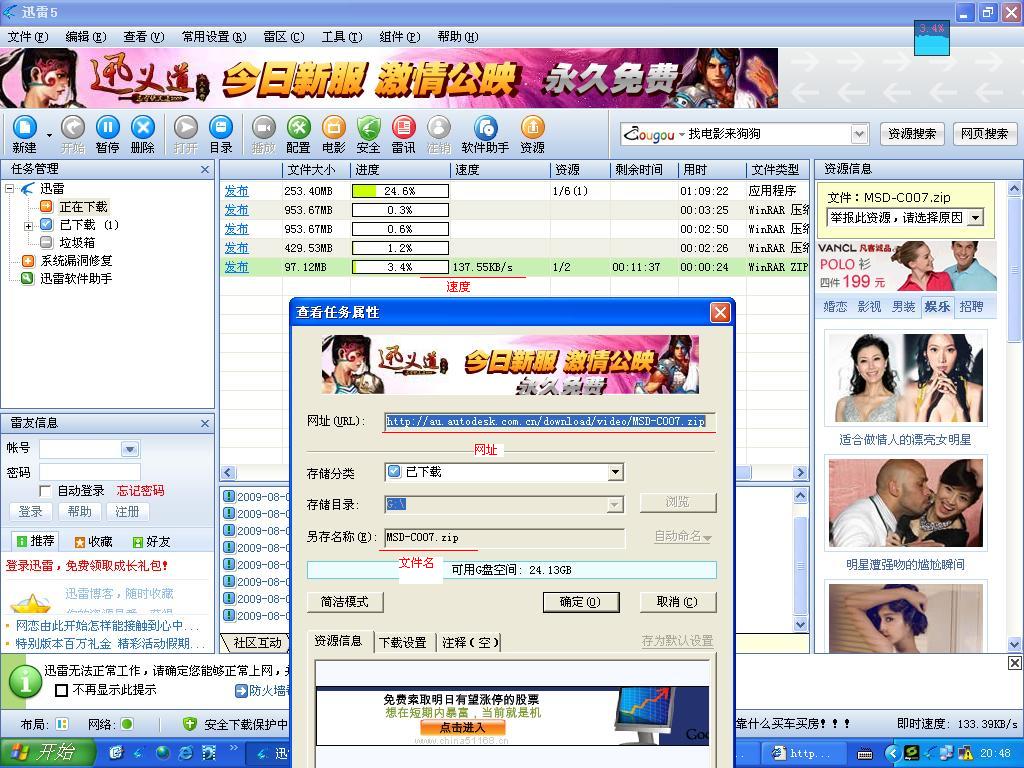Open the 存储目录 dropdown in the dialog
The height and width of the screenshot is (768, 1024).
615,505
